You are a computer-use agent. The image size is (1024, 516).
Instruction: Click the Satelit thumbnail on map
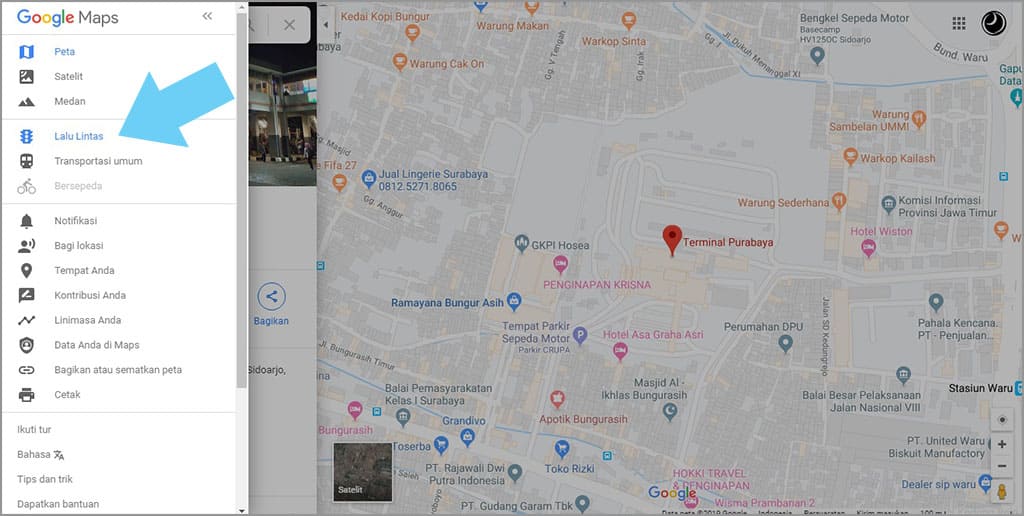(362, 472)
